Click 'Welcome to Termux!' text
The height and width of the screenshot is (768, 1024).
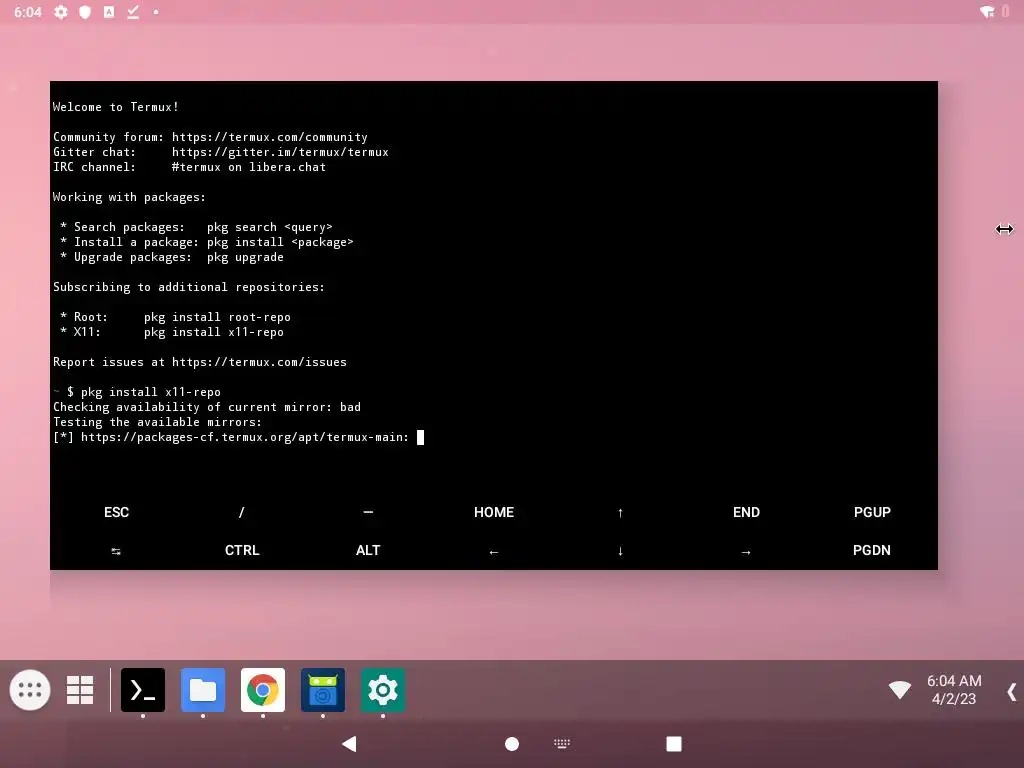pos(116,107)
